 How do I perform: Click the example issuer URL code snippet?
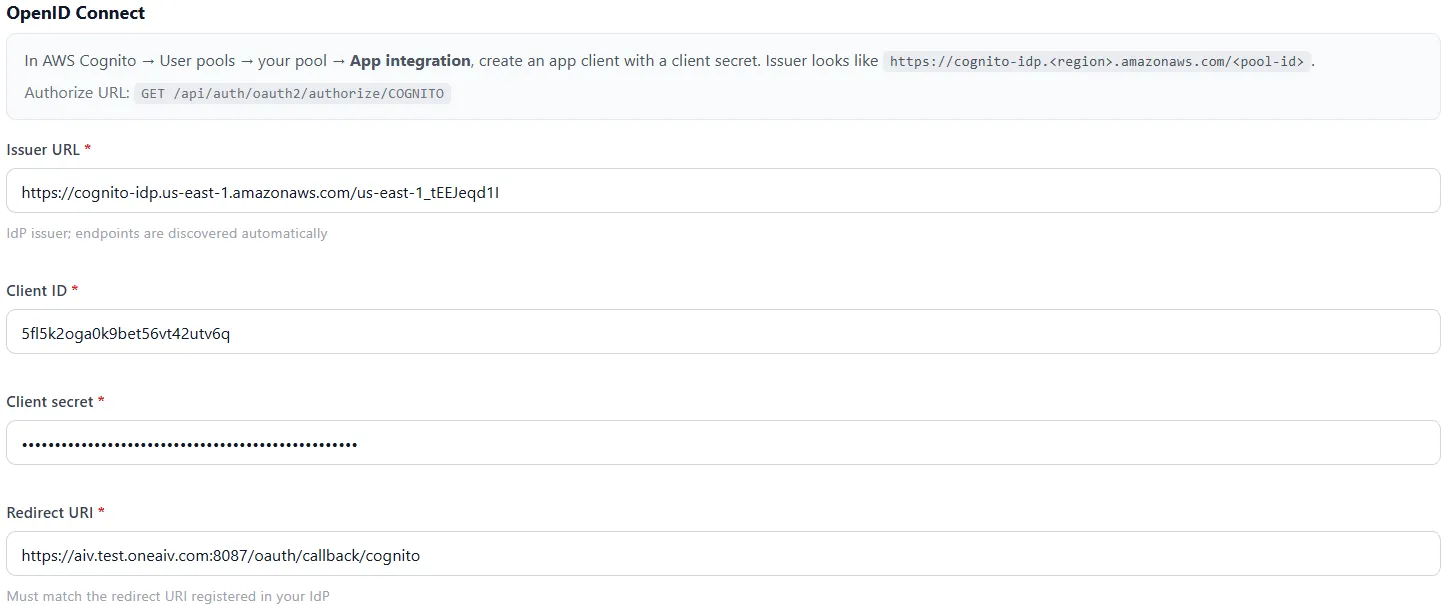1097,61
